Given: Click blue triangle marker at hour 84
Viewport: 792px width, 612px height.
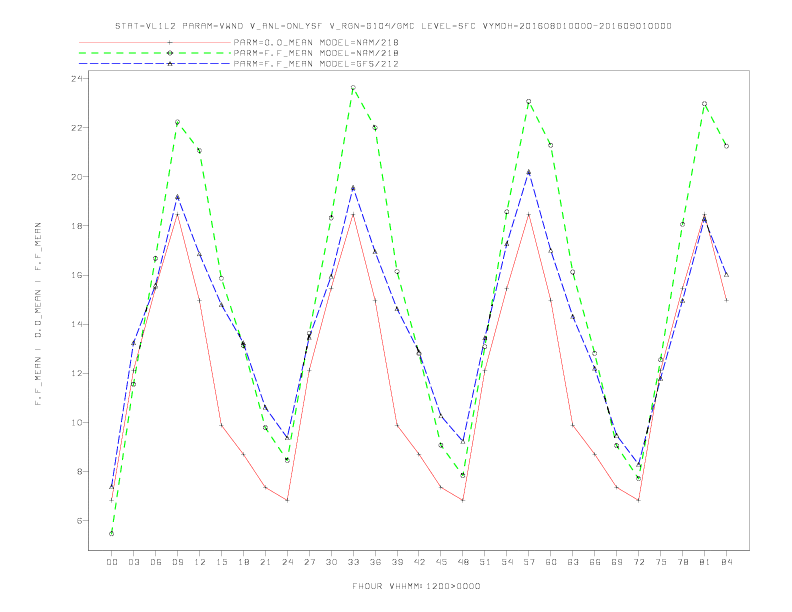Looking at the screenshot, I should pyautogui.click(x=726, y=275).
